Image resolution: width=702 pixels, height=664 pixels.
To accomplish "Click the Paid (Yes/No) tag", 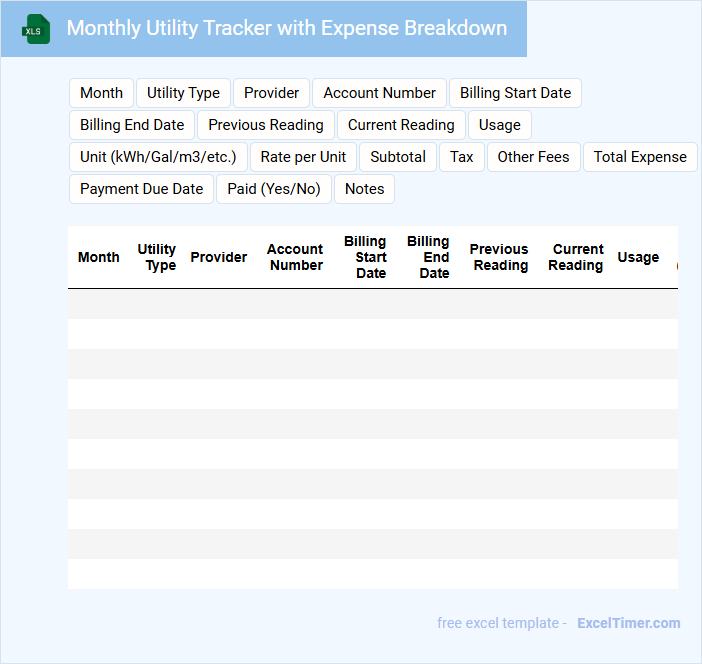I will pos(274,189).
